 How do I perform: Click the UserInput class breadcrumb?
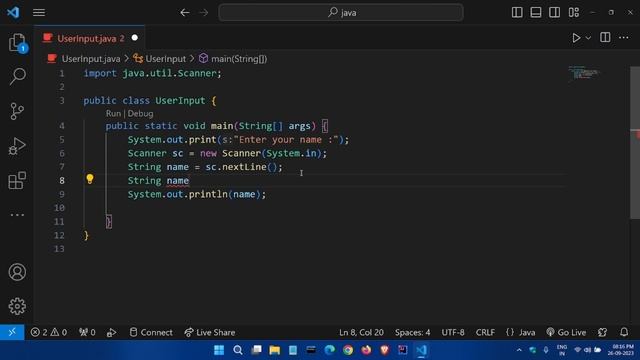(x=165, y=59)
